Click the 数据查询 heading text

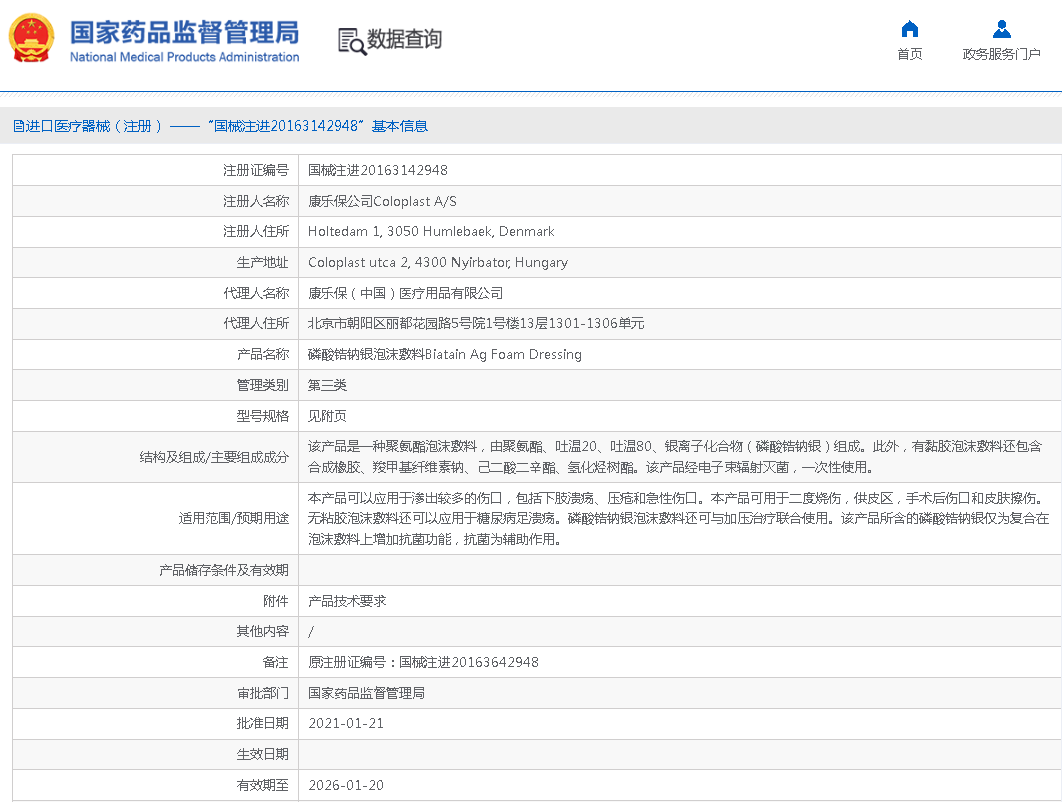pyautogui.click(x=404, y=39)
